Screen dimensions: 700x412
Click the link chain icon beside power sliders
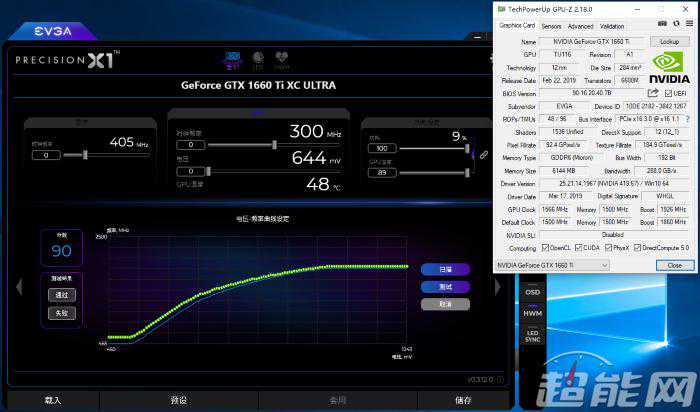tap(483, 154)
